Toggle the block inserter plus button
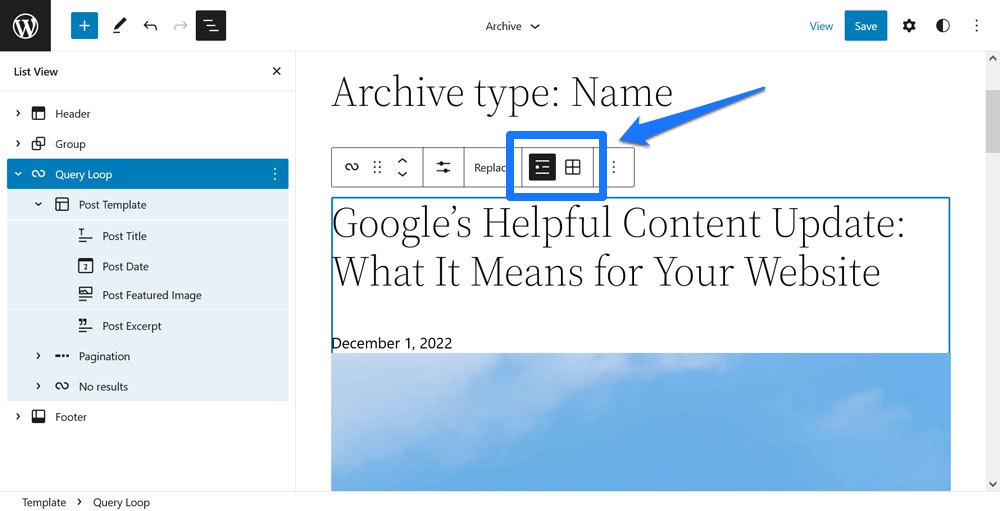This screenshot has width=1000, height=511. pos(84,26)
